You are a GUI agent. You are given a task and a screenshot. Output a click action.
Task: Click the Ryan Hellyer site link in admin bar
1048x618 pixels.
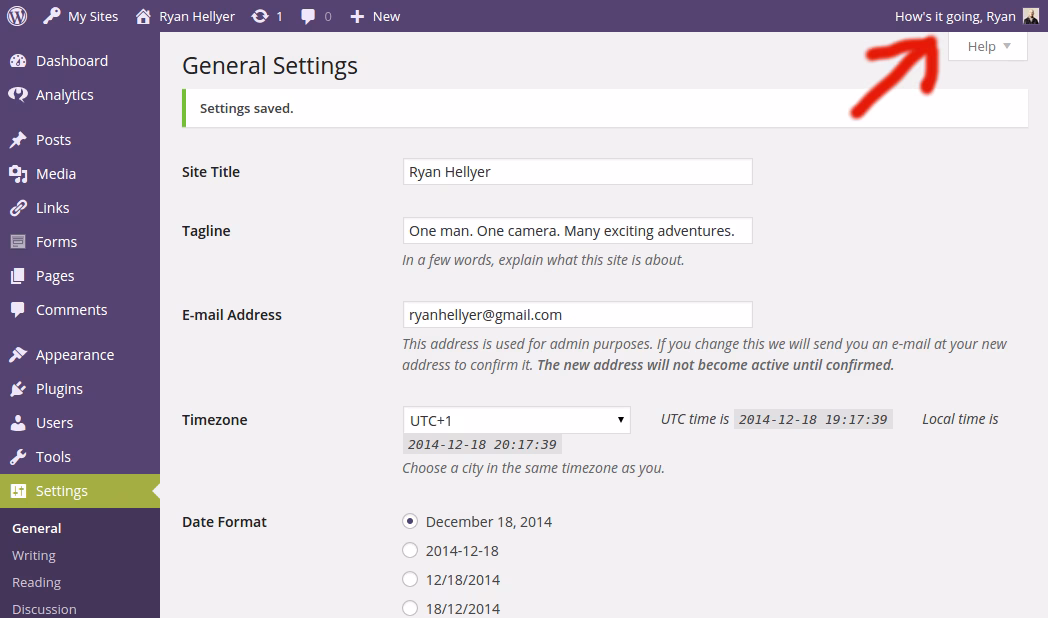tap(186, 16)
